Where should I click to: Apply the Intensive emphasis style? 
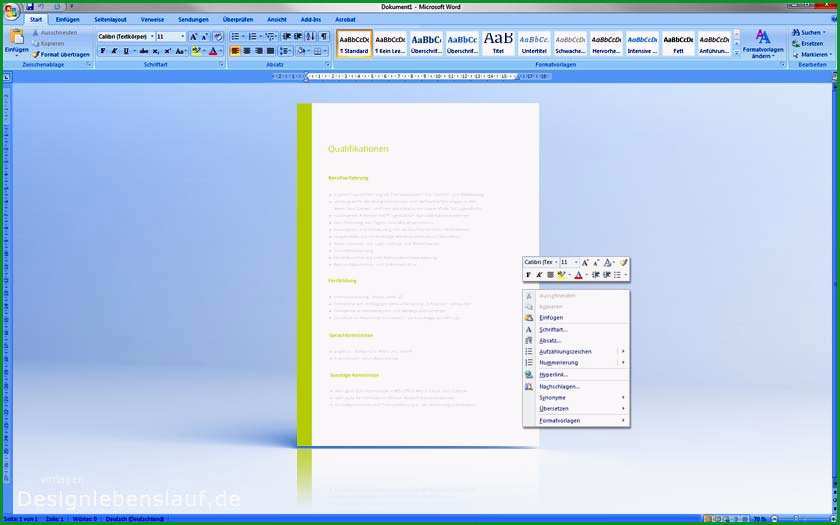tap(642, 43)
